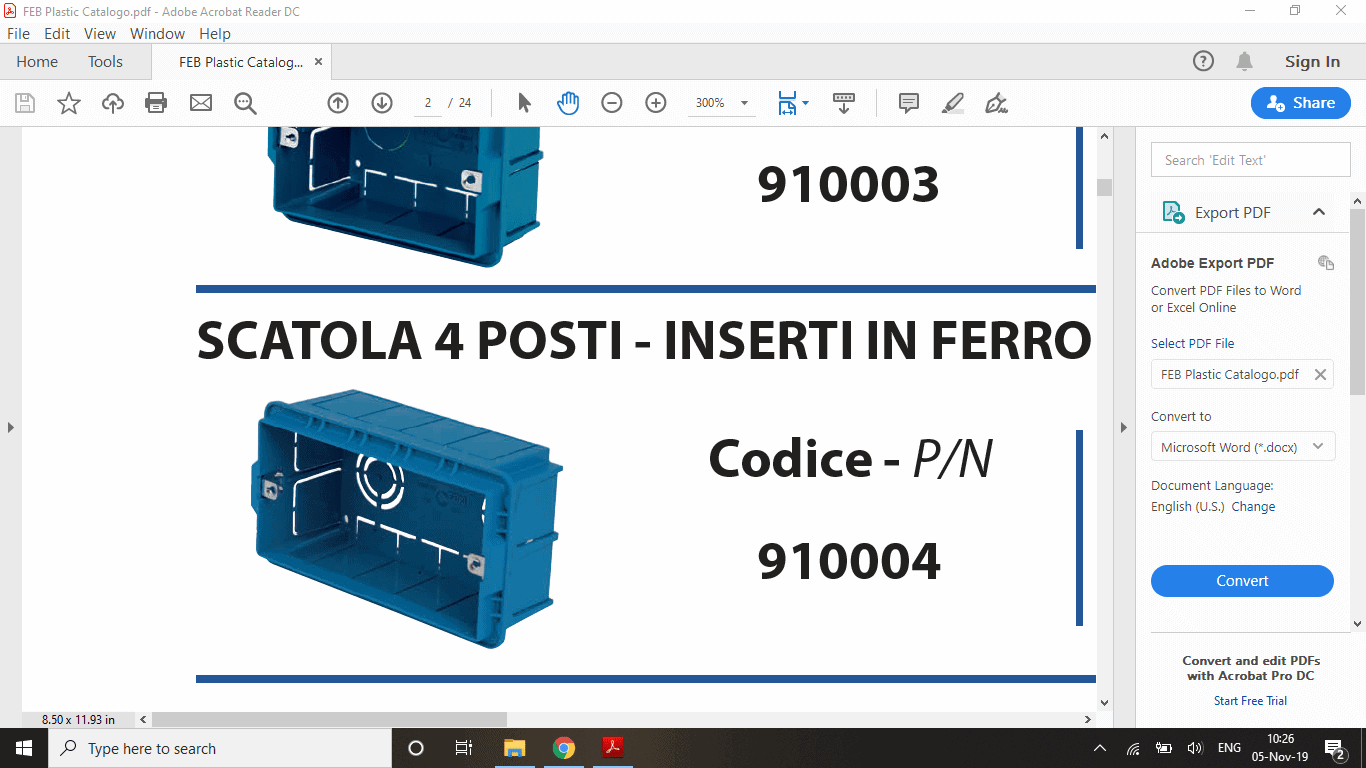Open the View menu

click(x=100, y=34)
